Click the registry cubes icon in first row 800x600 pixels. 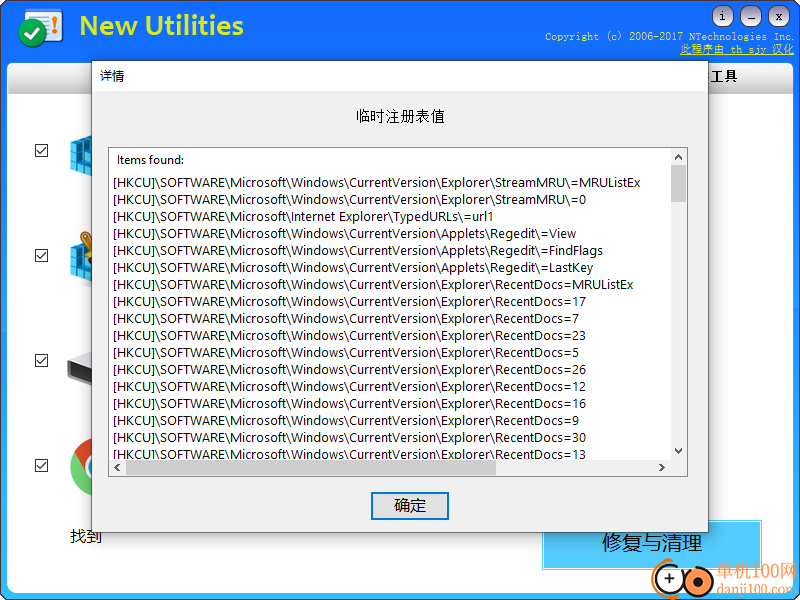point(81,156)
